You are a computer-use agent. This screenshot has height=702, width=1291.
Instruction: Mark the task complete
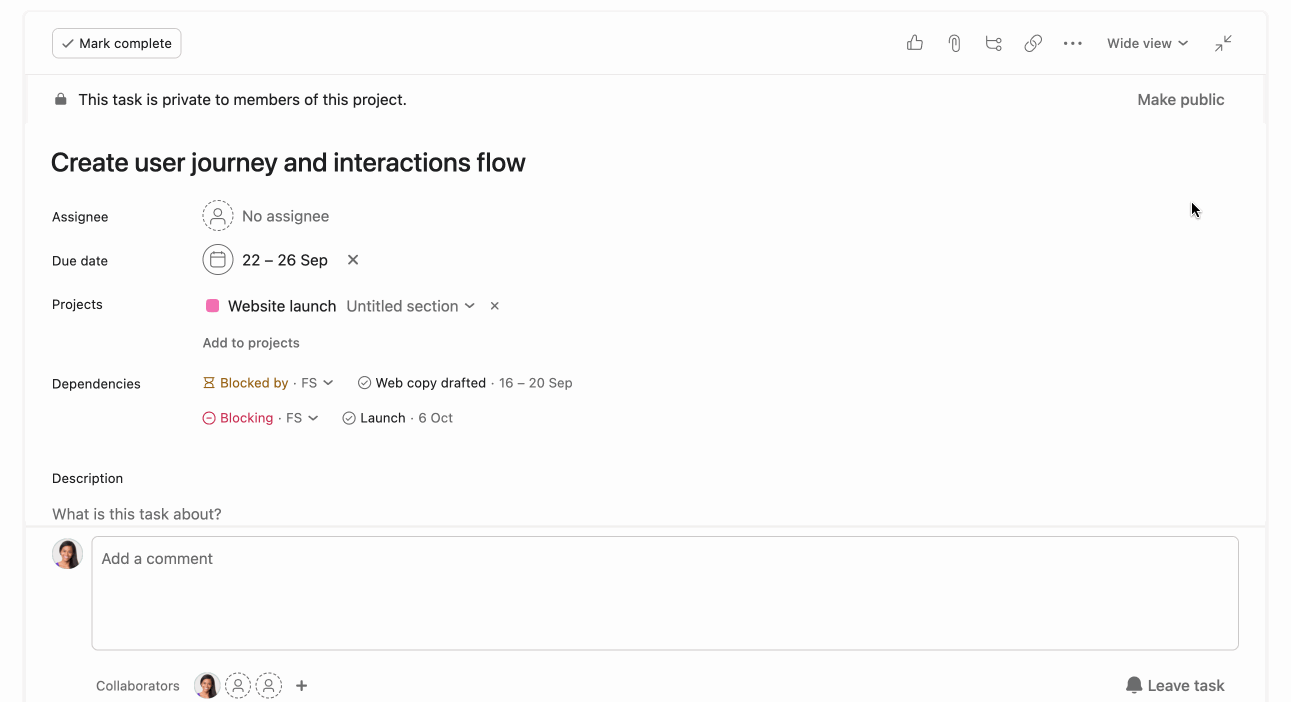click(x=116, y=43)
